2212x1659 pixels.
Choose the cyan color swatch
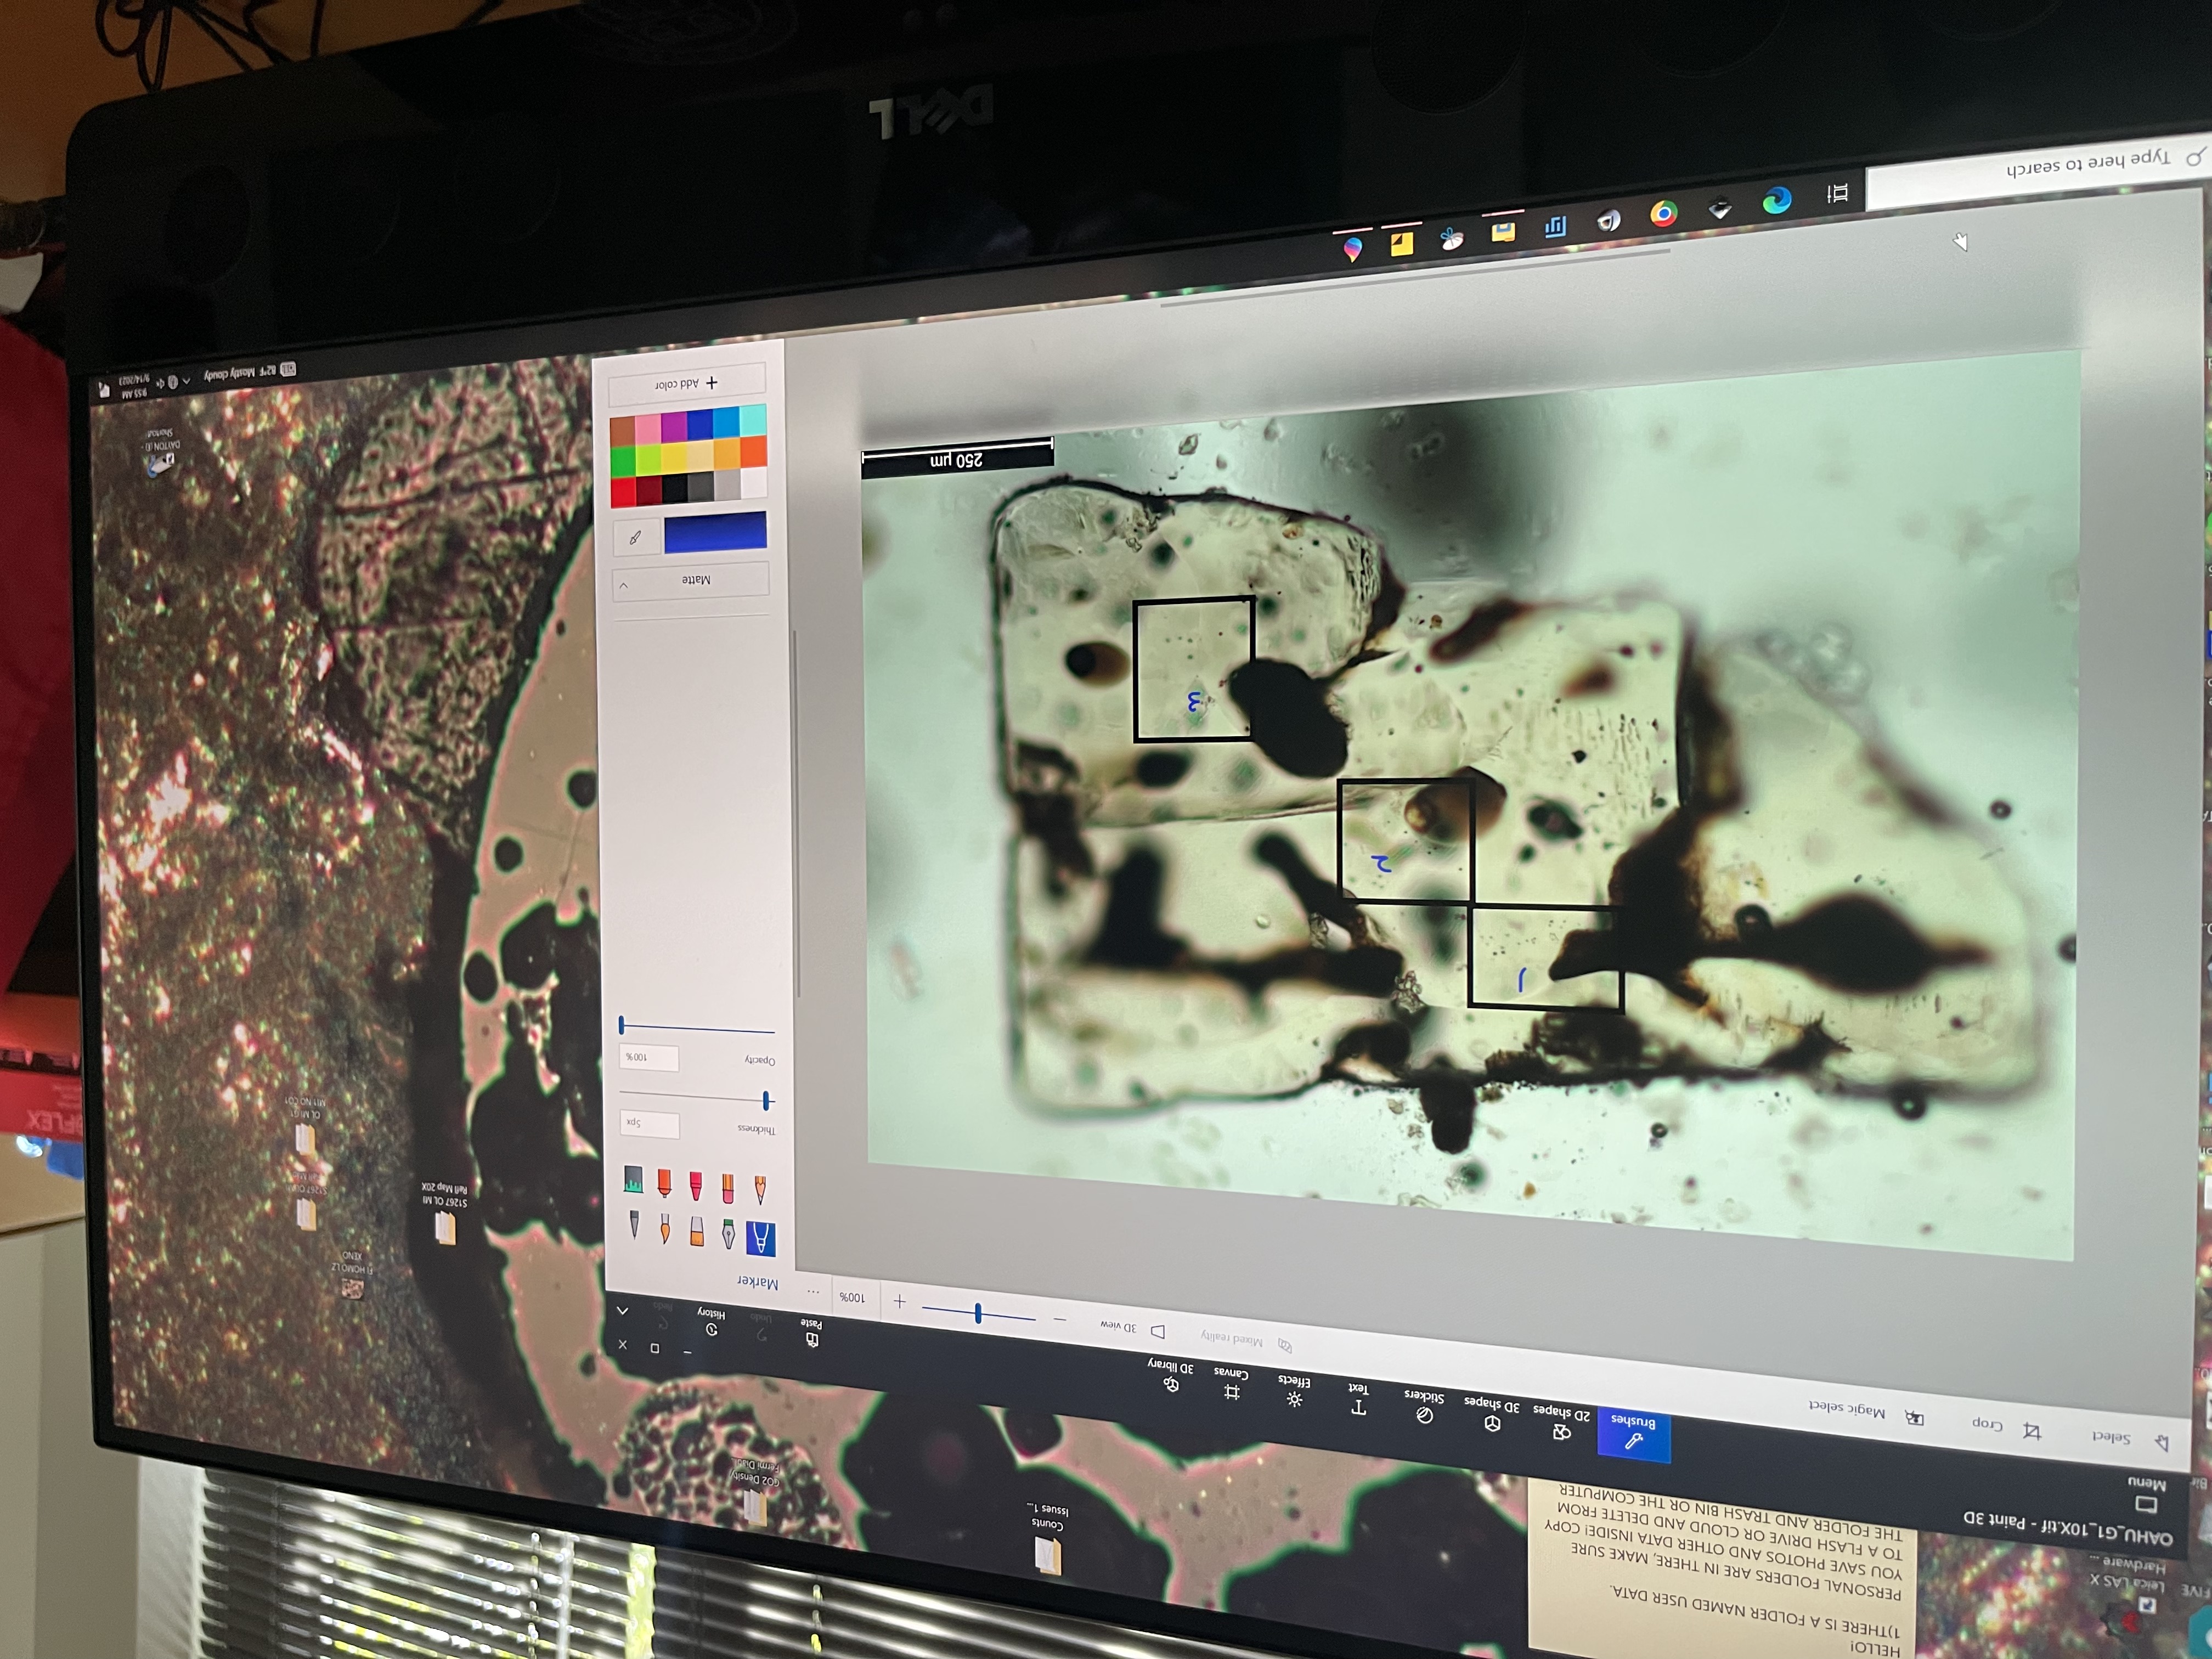click(x=753, y=420)
